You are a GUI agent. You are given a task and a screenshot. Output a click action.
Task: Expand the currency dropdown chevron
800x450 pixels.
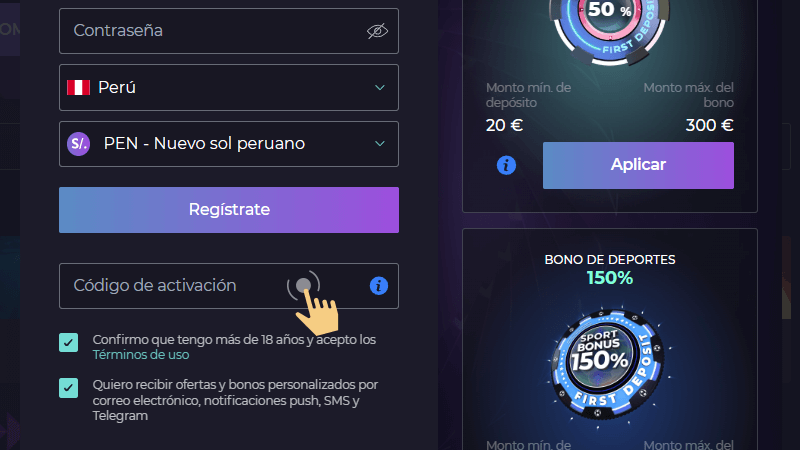[380, 144]
